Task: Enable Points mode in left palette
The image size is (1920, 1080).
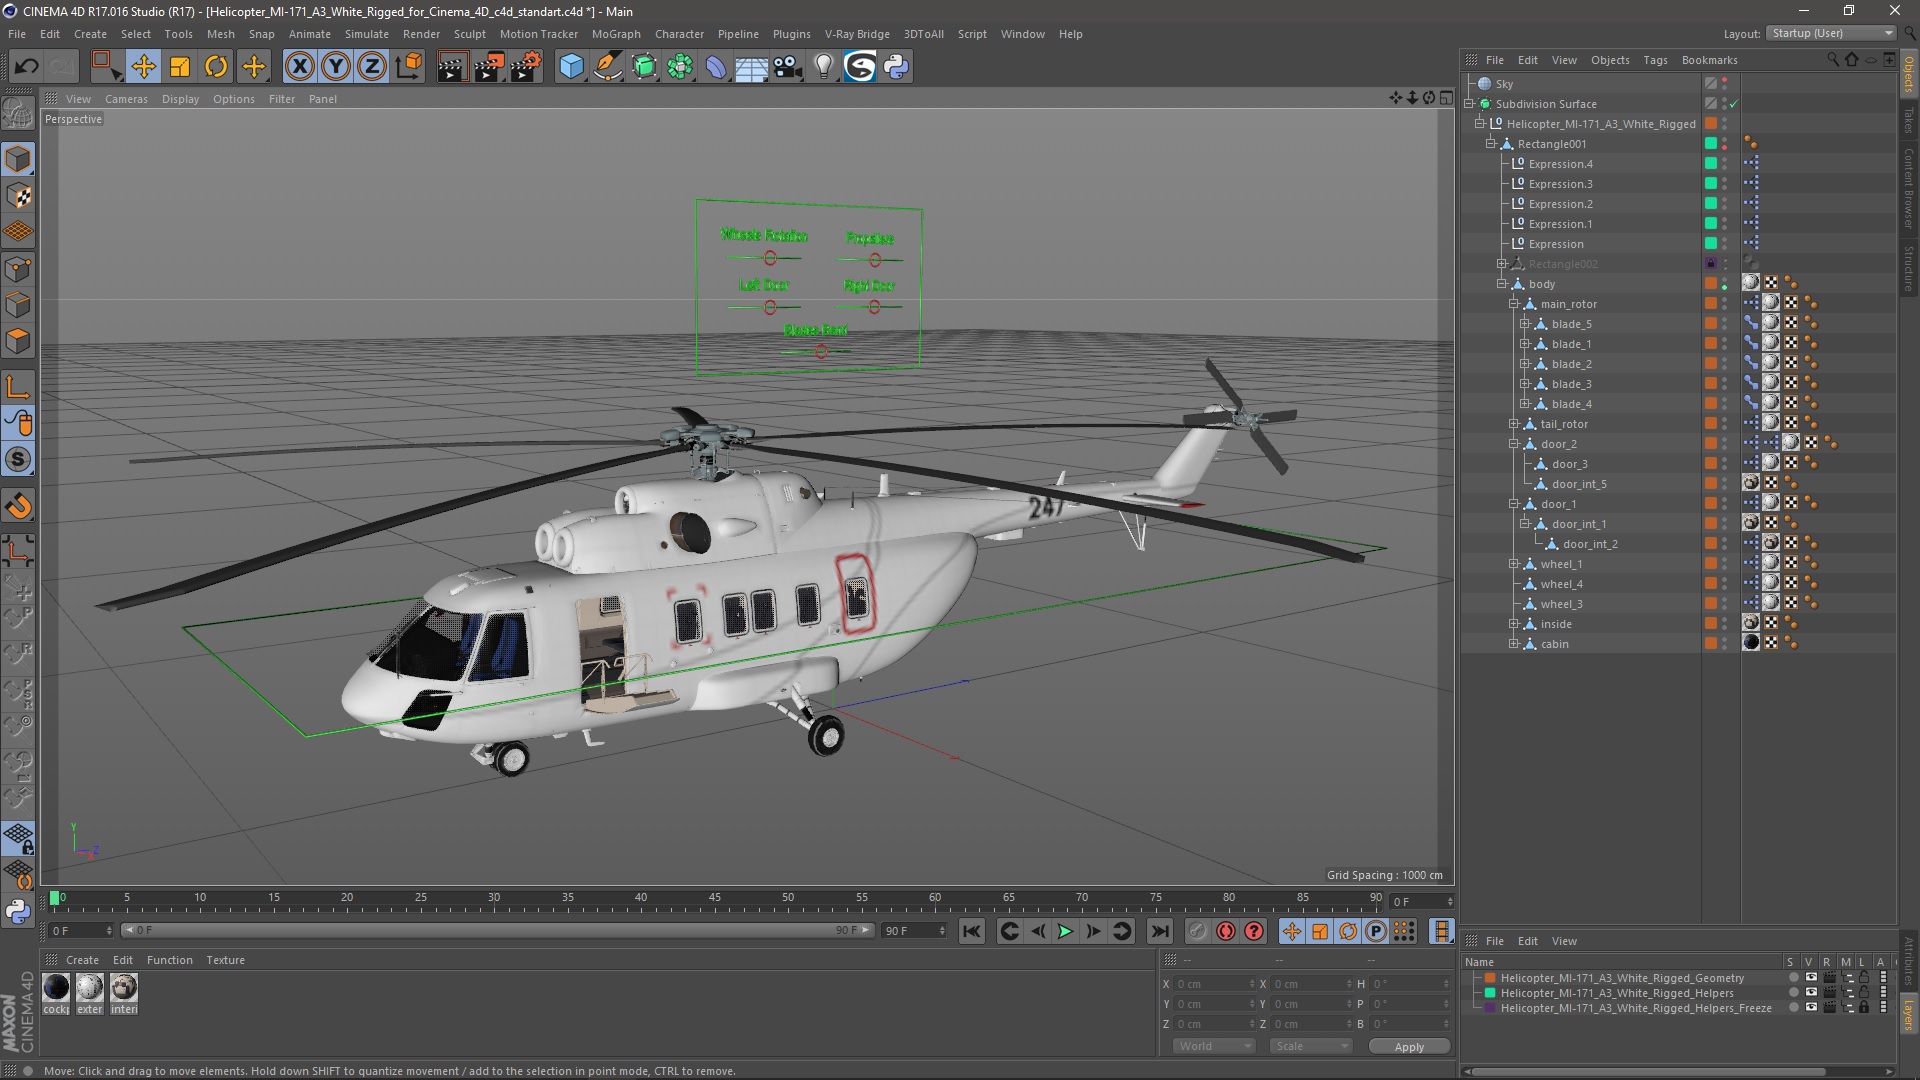Action: (x=18, y=269)
